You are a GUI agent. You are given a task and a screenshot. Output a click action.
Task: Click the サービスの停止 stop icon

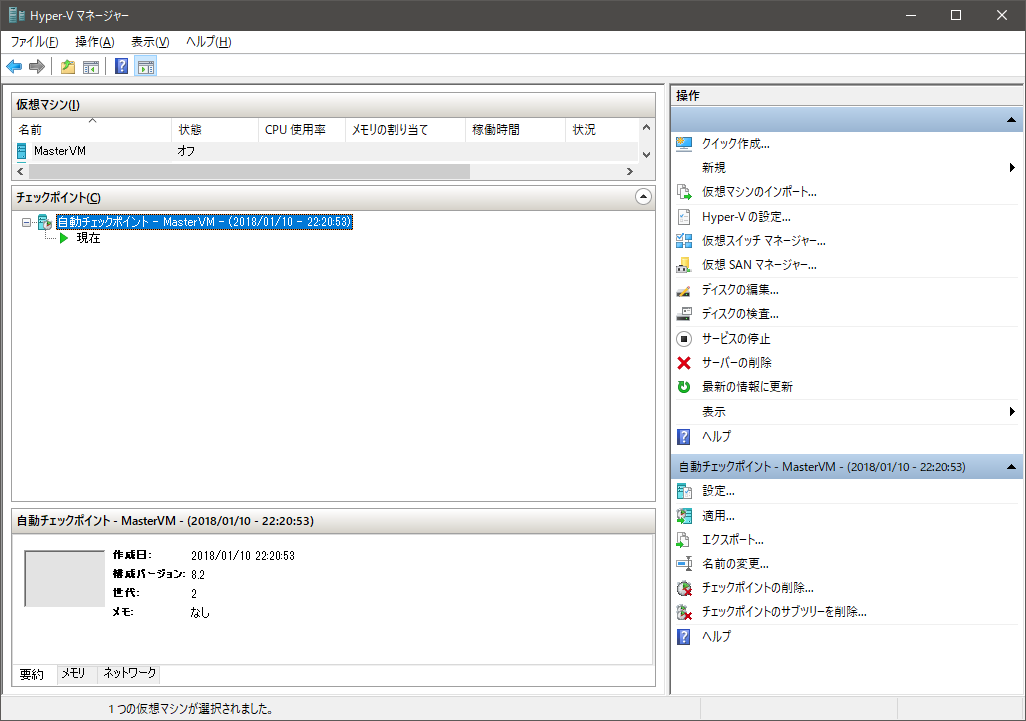pyautogui.click(x=685, y=338)
